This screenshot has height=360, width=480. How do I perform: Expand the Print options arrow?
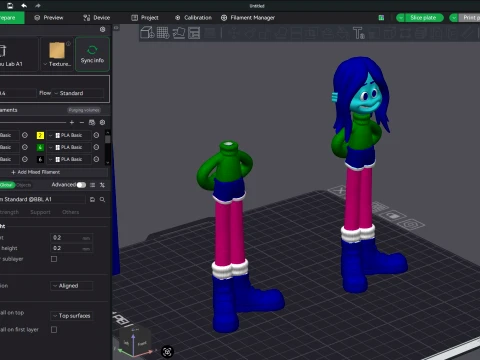point(454,18)
